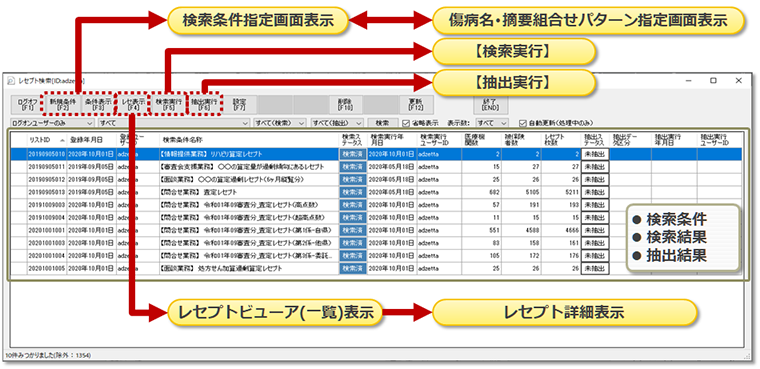Image resolution: width=760 pixels, height=369 pixels.
Task: Click the 検索 button in filter row
Action: [x=382, y=123]
